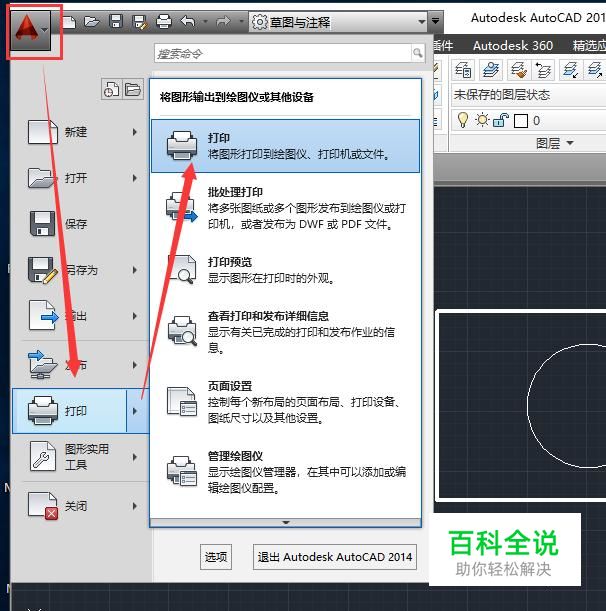Show the open documents icon
606x611 pixels.
coord(133,90)
